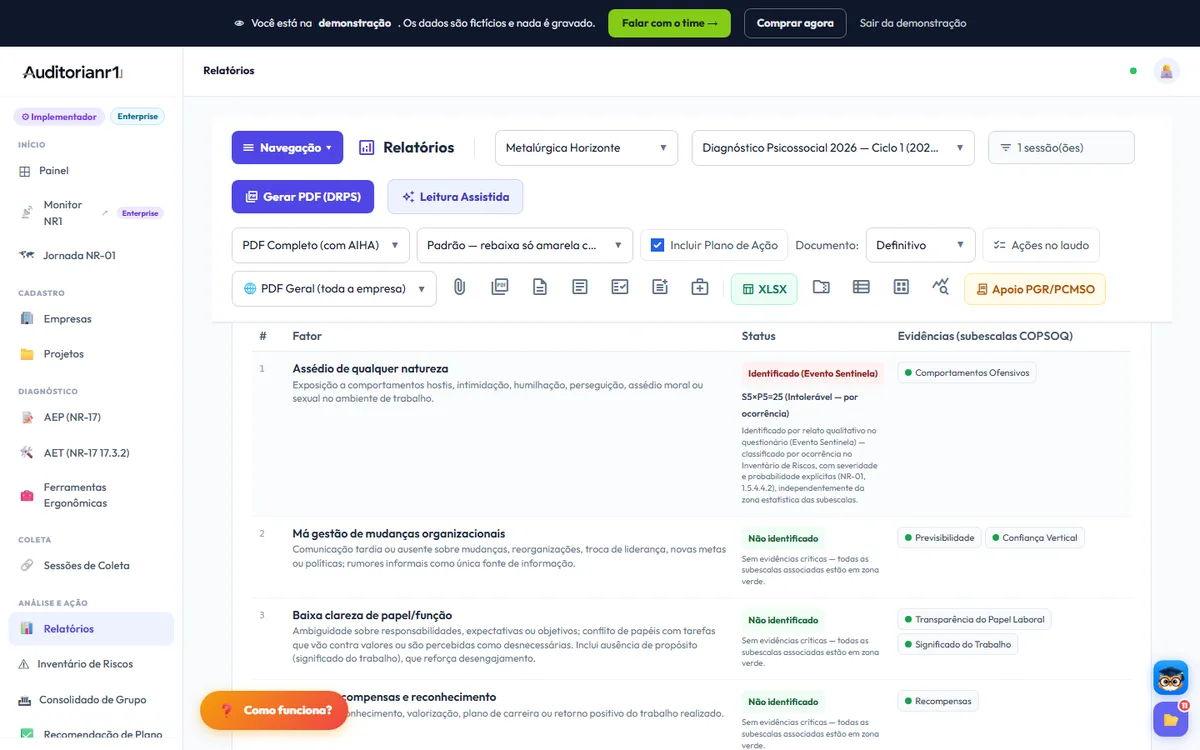The width and height of the screenshot is (1200, 750).
Task: Click the grid matrix view icon
Action: pos(901,288)
